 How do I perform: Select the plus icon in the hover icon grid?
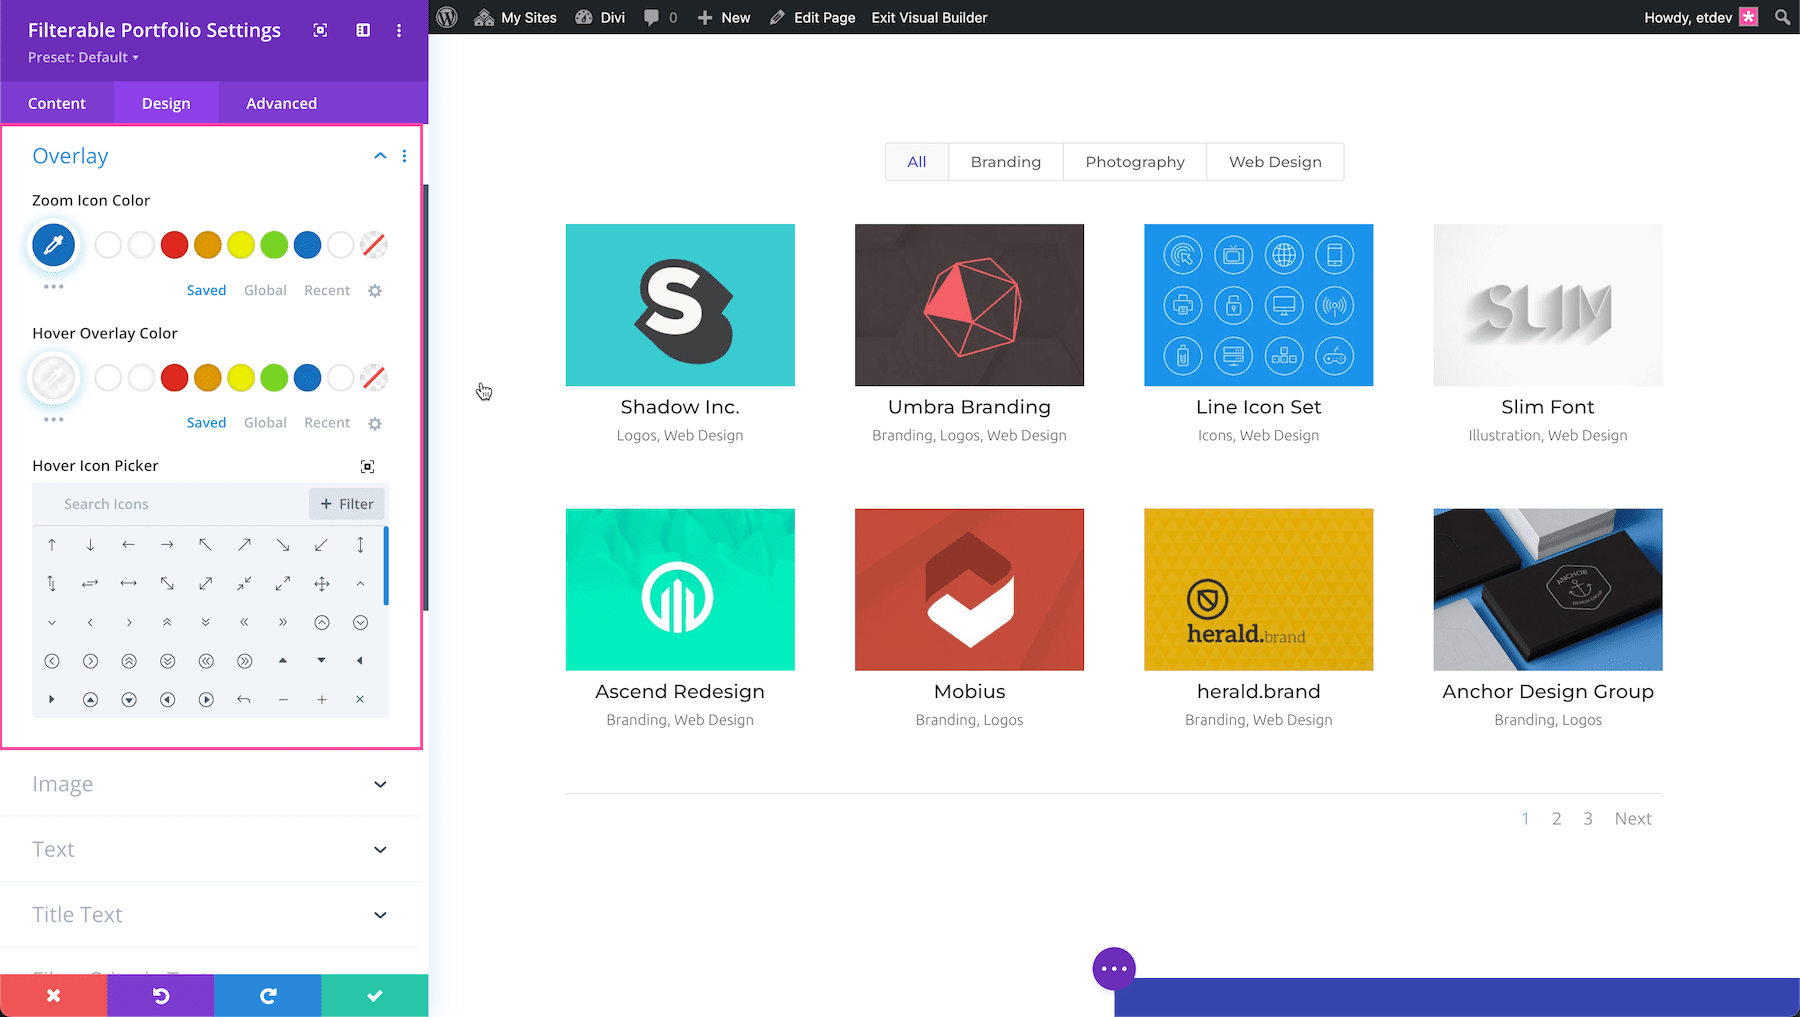tap(321, 699)
